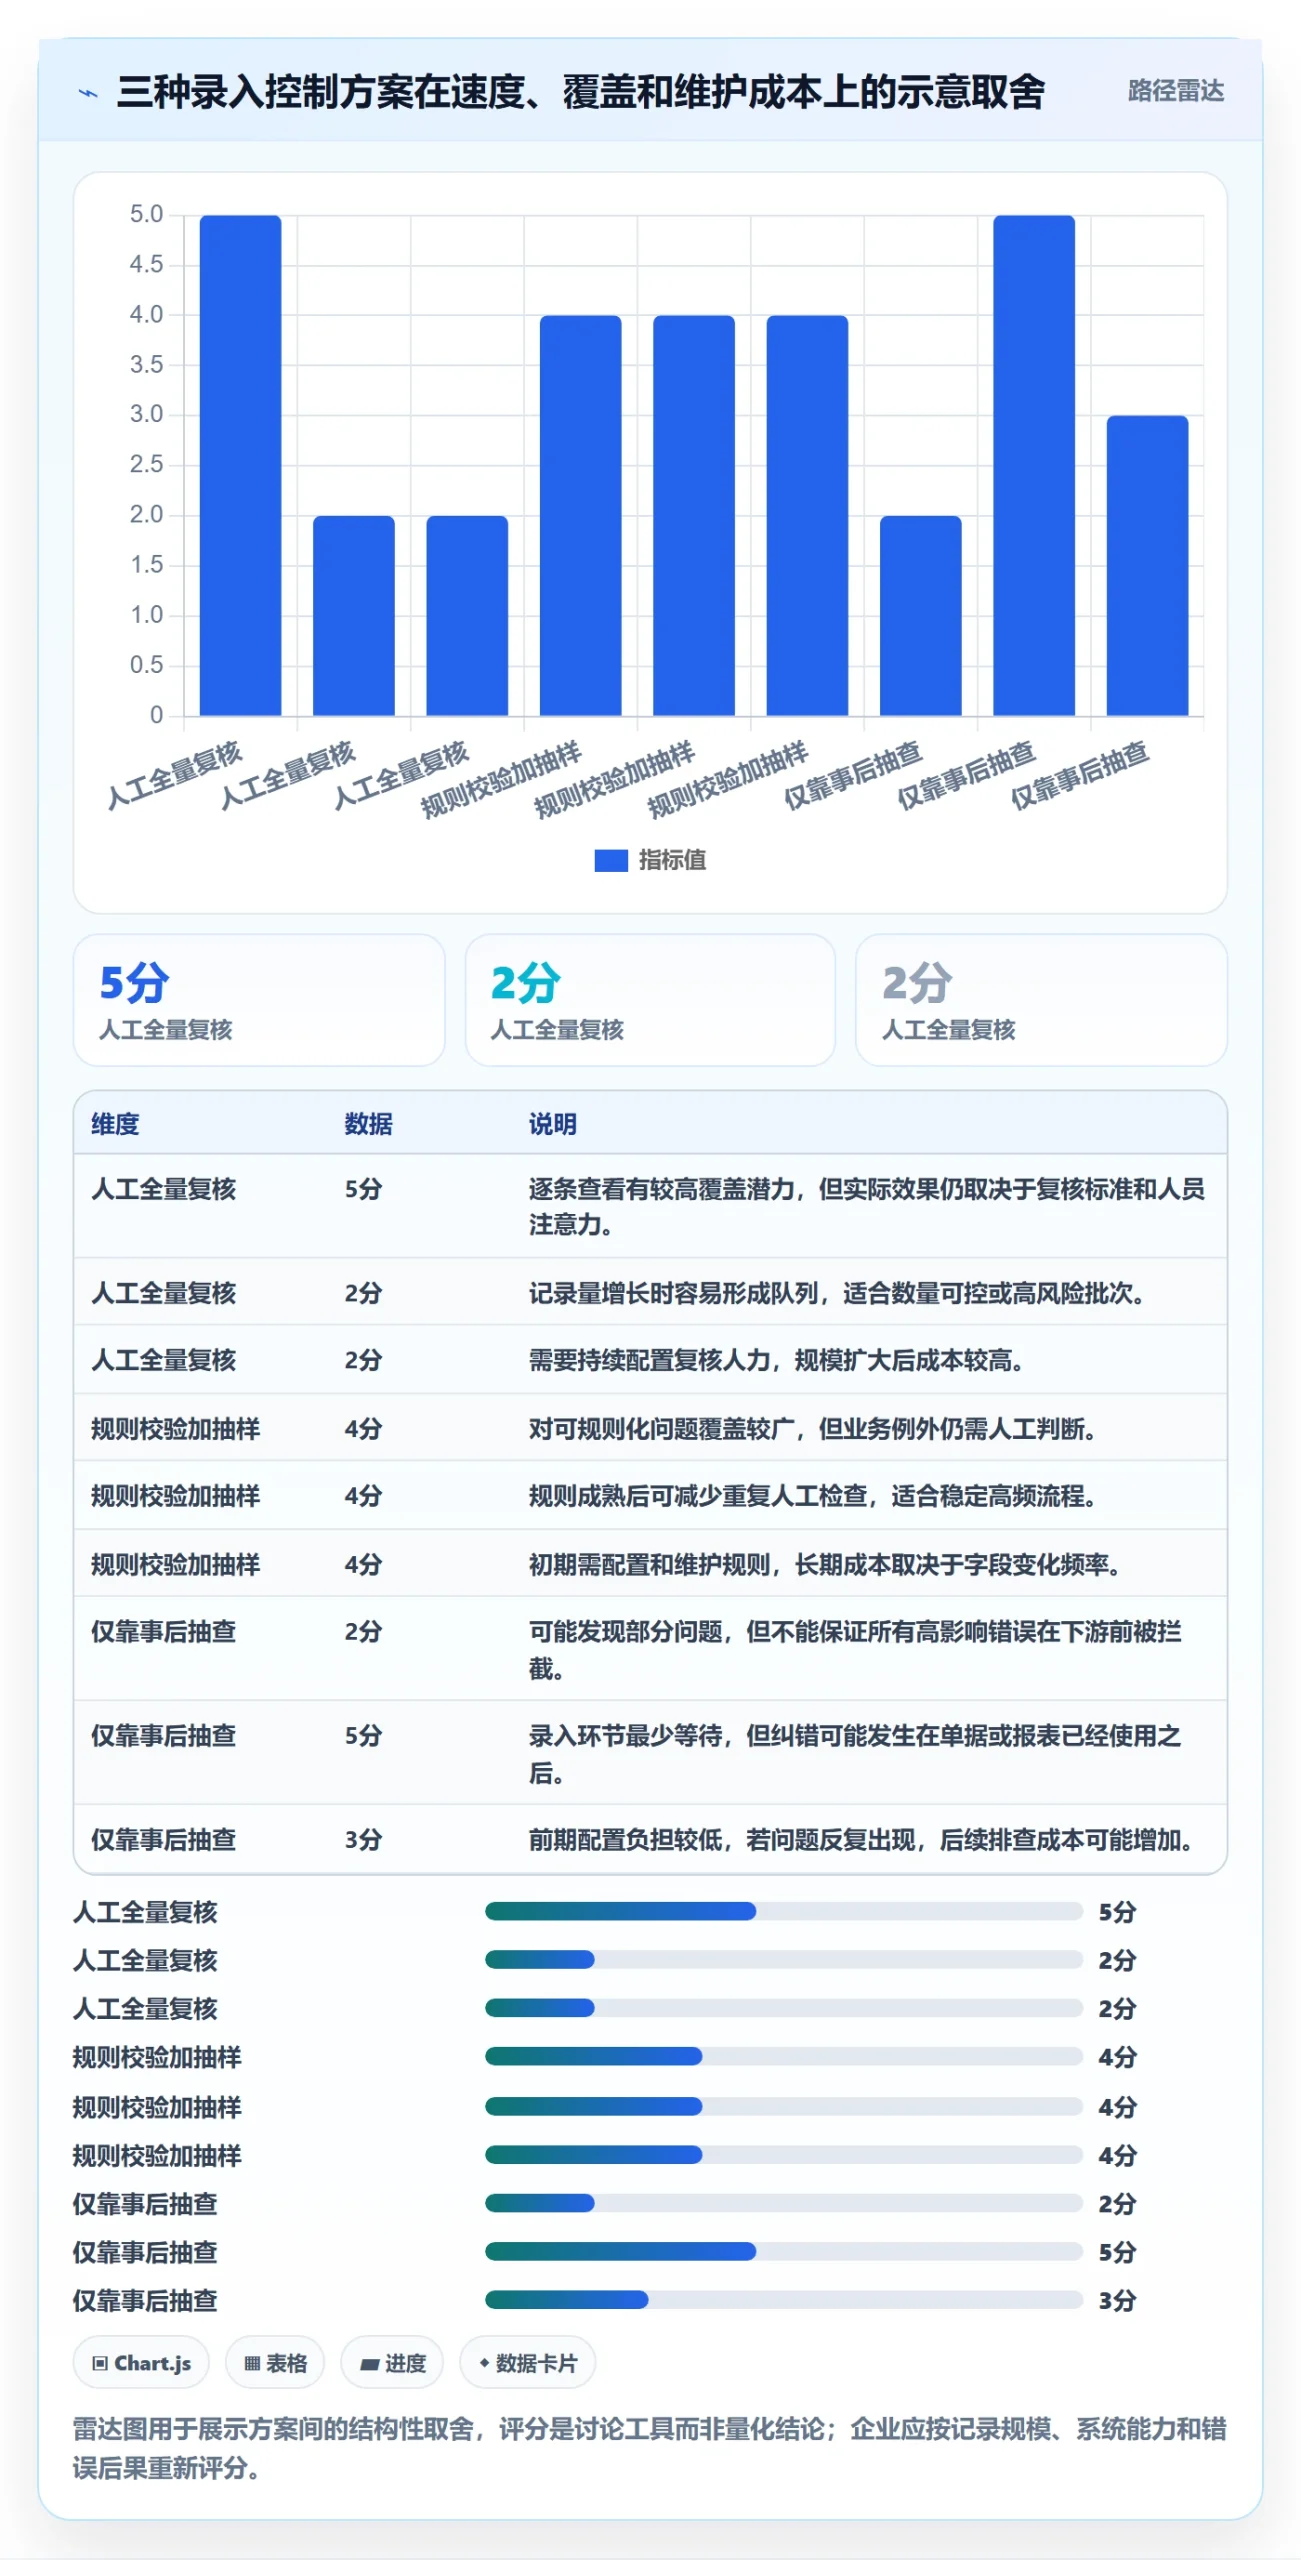Click the 仅靠事后抽查 5分 progress bar
1301x2560 pixels.
[x=783, y=2251]
